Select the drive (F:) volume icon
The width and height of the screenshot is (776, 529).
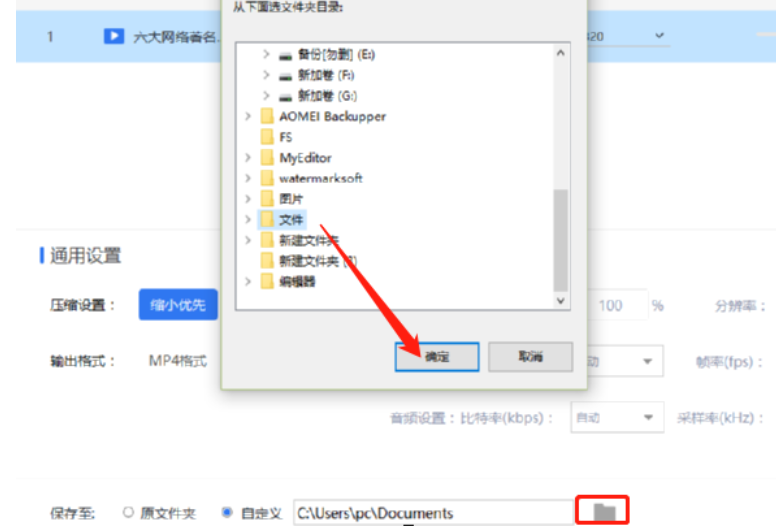point(285,76)
